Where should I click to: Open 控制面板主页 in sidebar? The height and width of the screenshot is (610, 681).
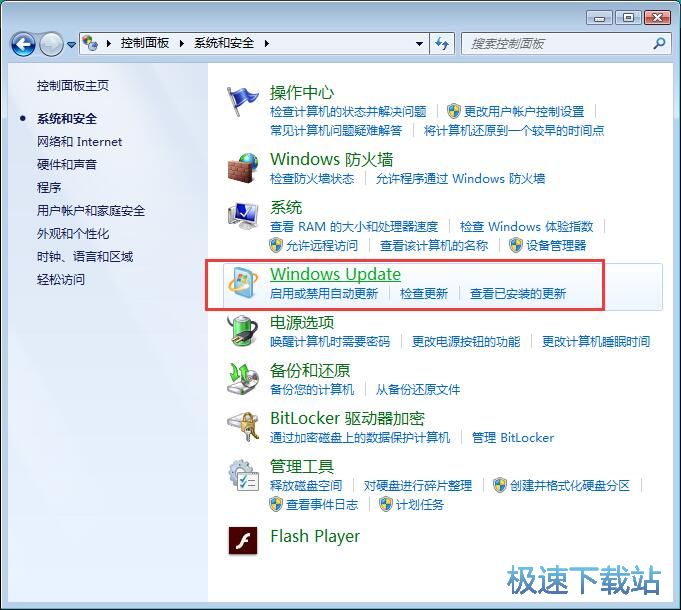pos(73,86)
